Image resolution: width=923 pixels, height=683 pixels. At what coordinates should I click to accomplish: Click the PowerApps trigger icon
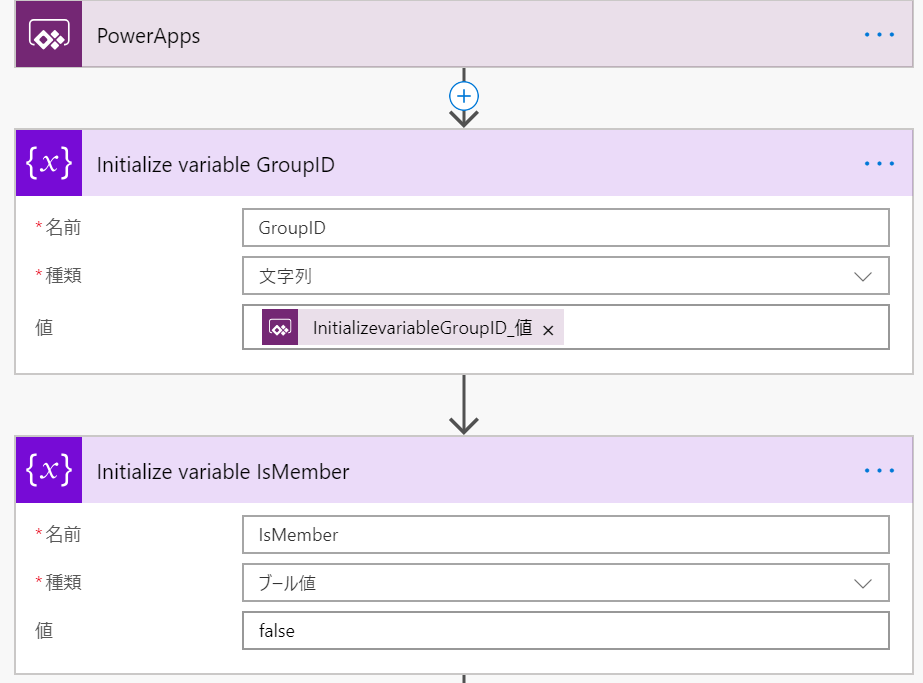48,34
